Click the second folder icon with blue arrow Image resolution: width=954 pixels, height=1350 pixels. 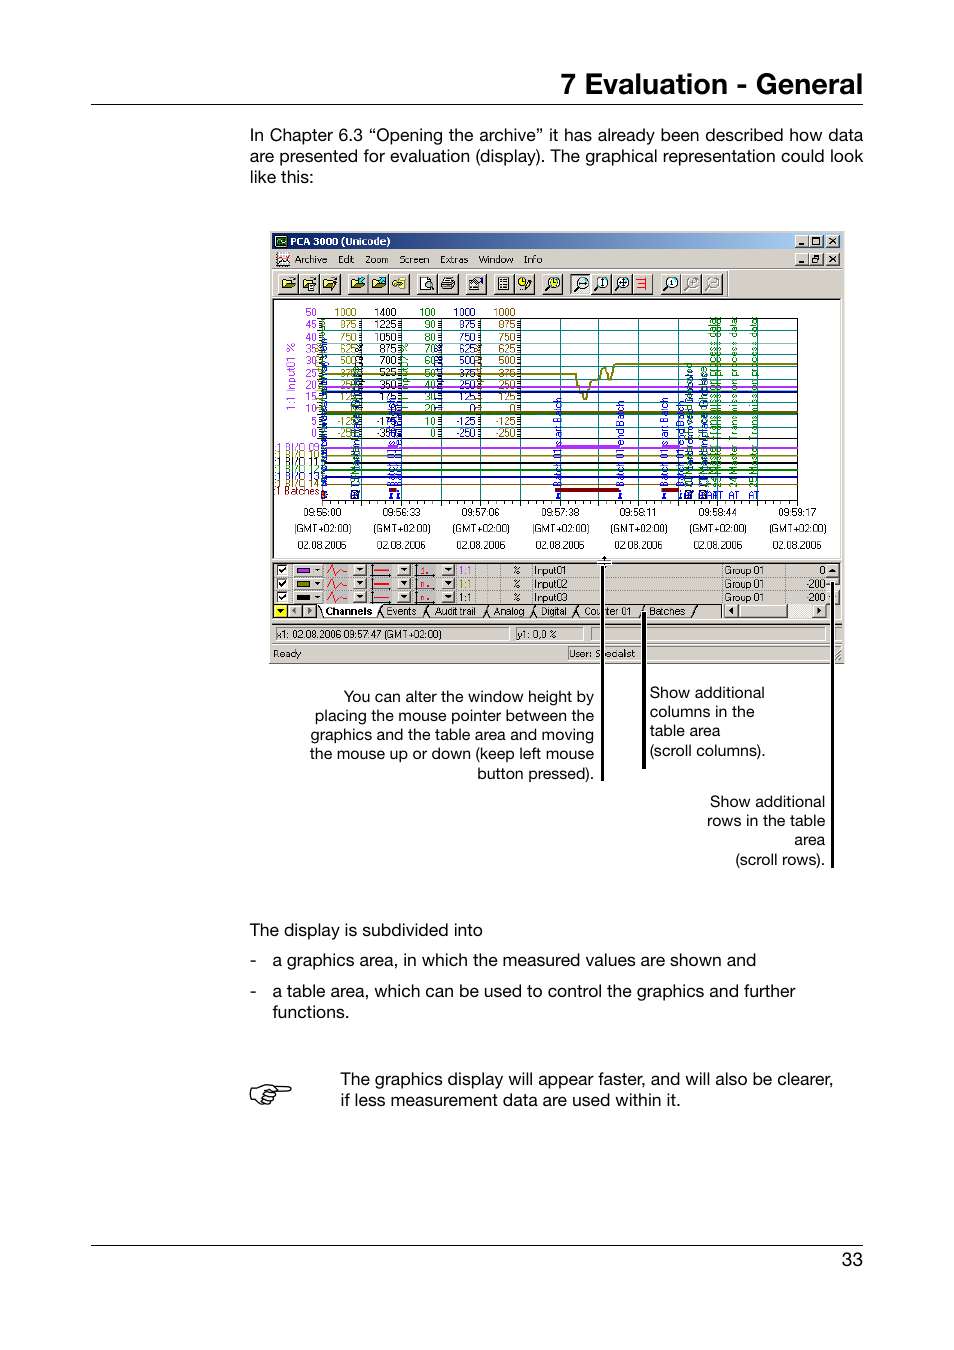point(378,284)
